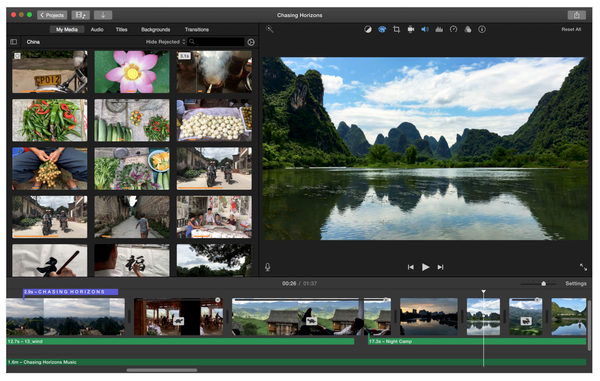Open Color Balance adjustments

[368, 29]
